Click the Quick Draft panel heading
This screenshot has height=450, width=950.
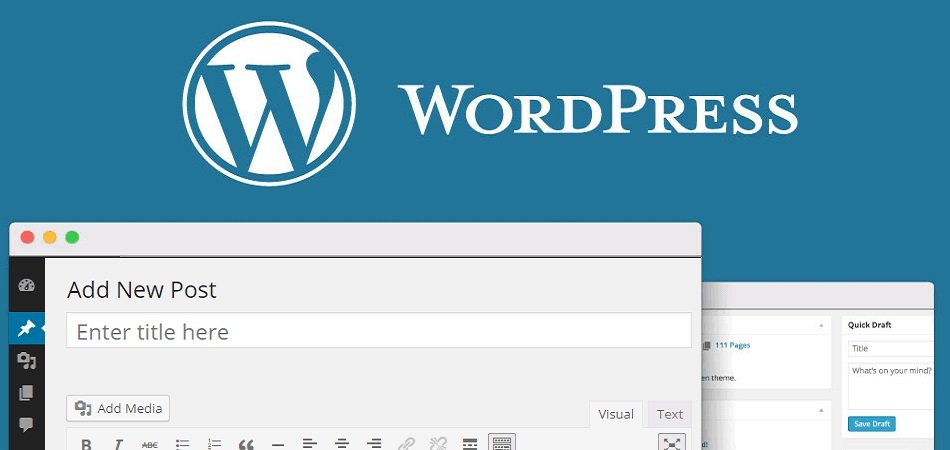click(x=869, y=325)
